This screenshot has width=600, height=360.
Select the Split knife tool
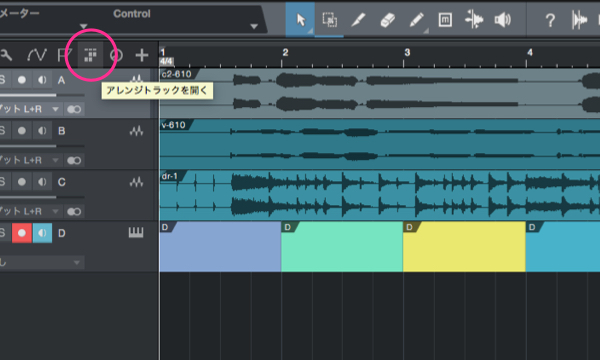point(358,20)
